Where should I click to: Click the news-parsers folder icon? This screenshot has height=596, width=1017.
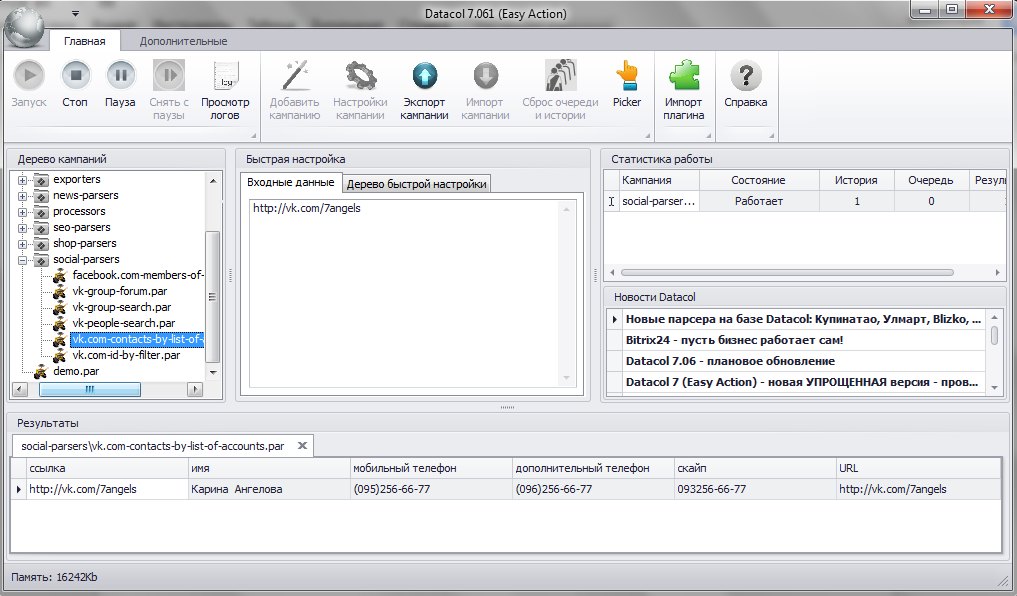pyautogui.click(x=42, y=196)
